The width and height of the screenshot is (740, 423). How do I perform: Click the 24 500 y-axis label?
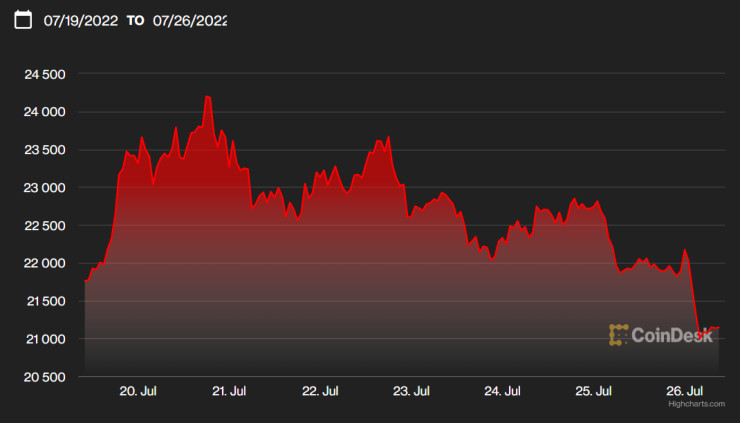(x=44, y=74)
